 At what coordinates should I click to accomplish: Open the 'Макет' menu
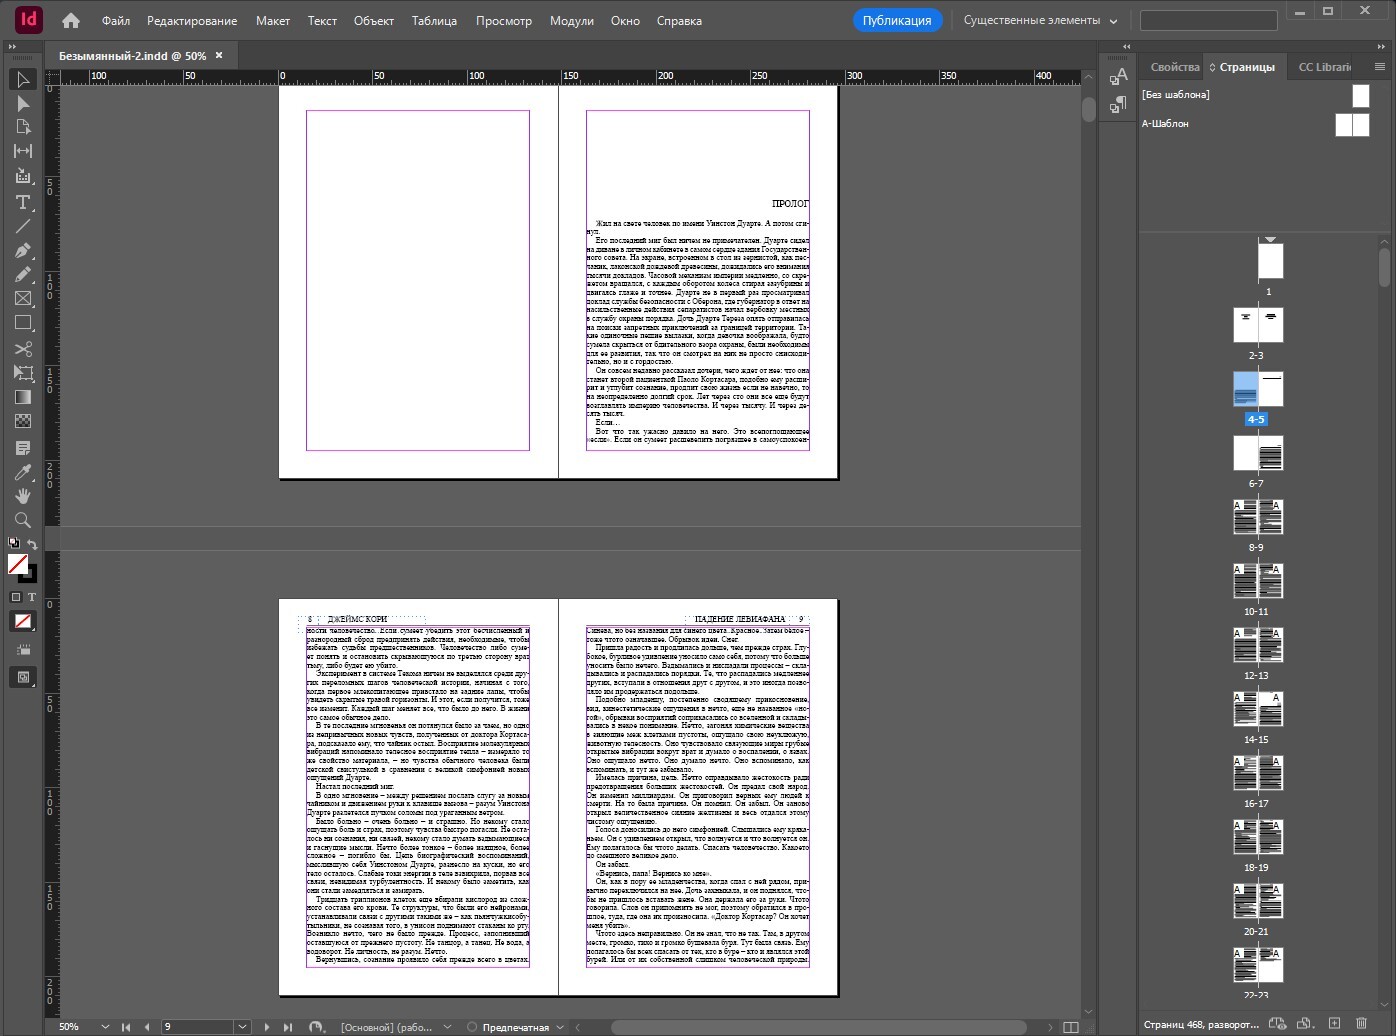click(x=272, y=20)
